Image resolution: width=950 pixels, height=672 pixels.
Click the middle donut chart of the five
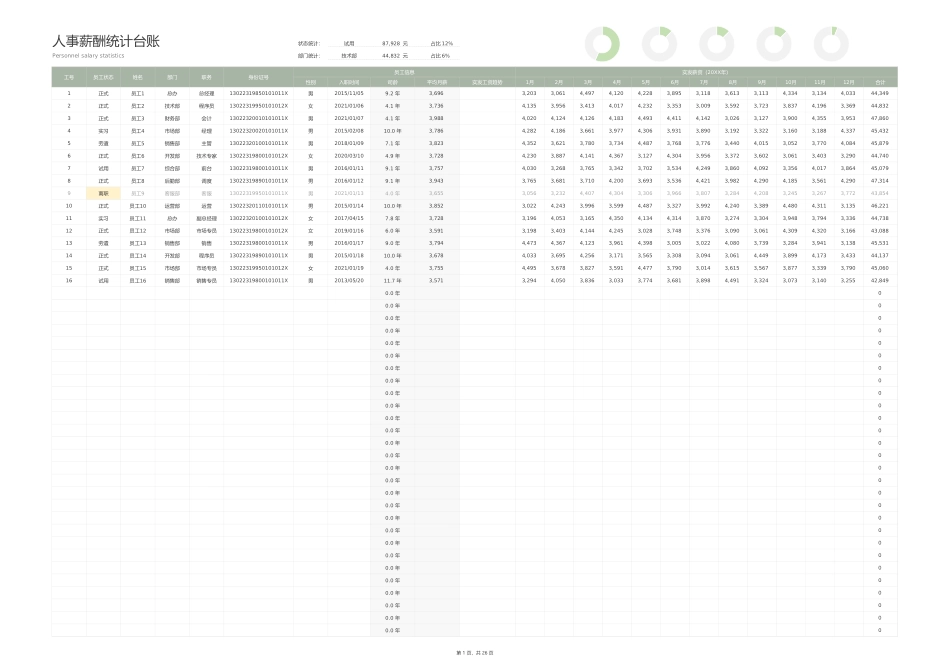pos(717,43)
